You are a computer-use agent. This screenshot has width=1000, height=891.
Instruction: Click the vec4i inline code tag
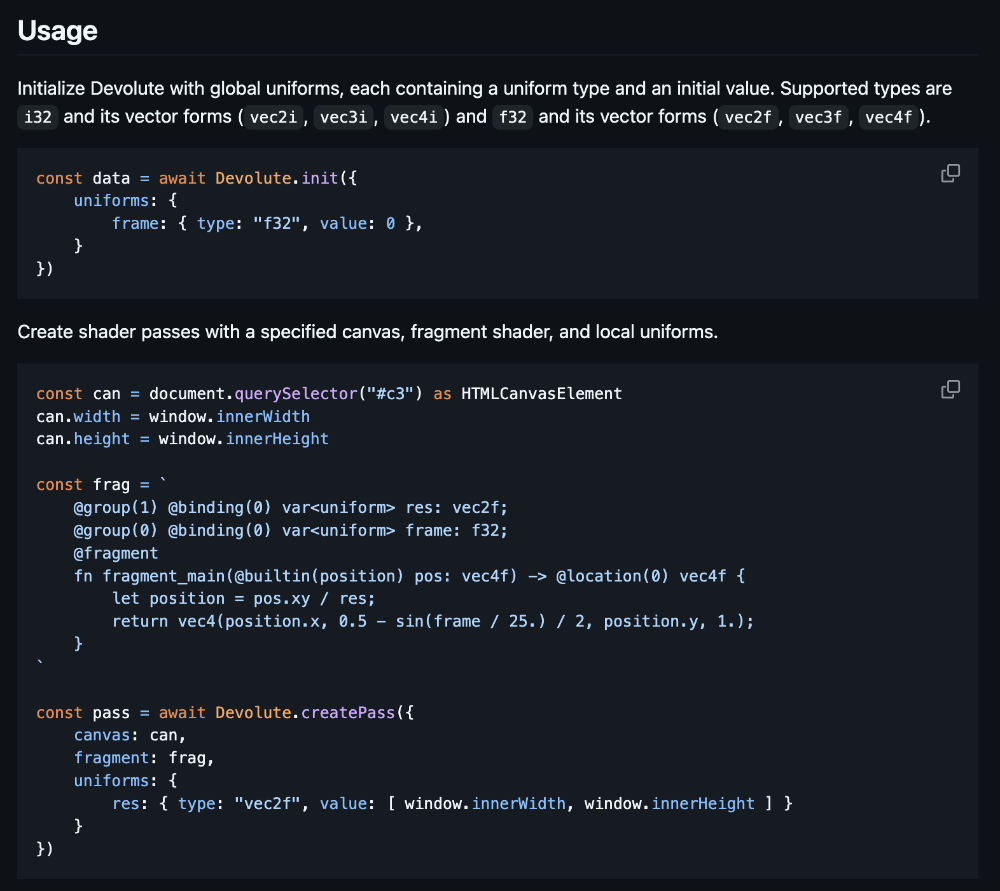(x=414, y=117)
